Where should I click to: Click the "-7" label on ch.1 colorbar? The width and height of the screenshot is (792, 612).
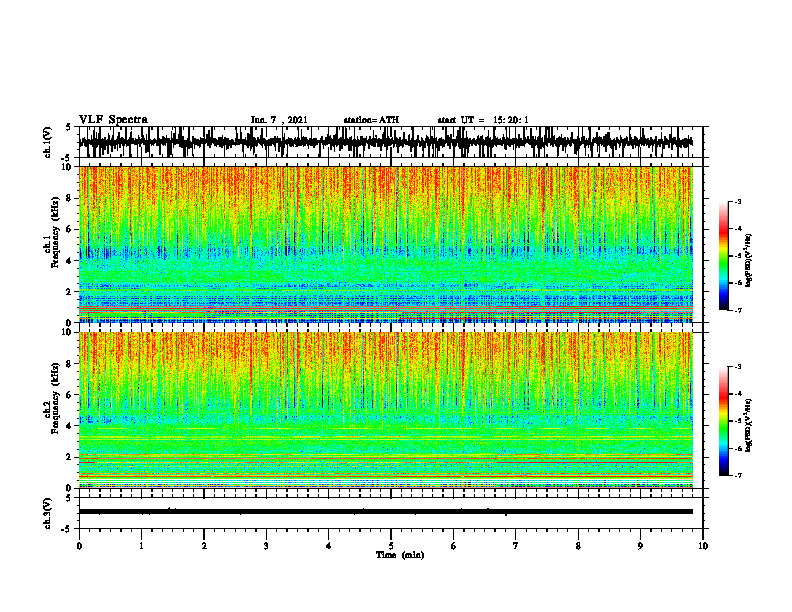coord(738,310)
